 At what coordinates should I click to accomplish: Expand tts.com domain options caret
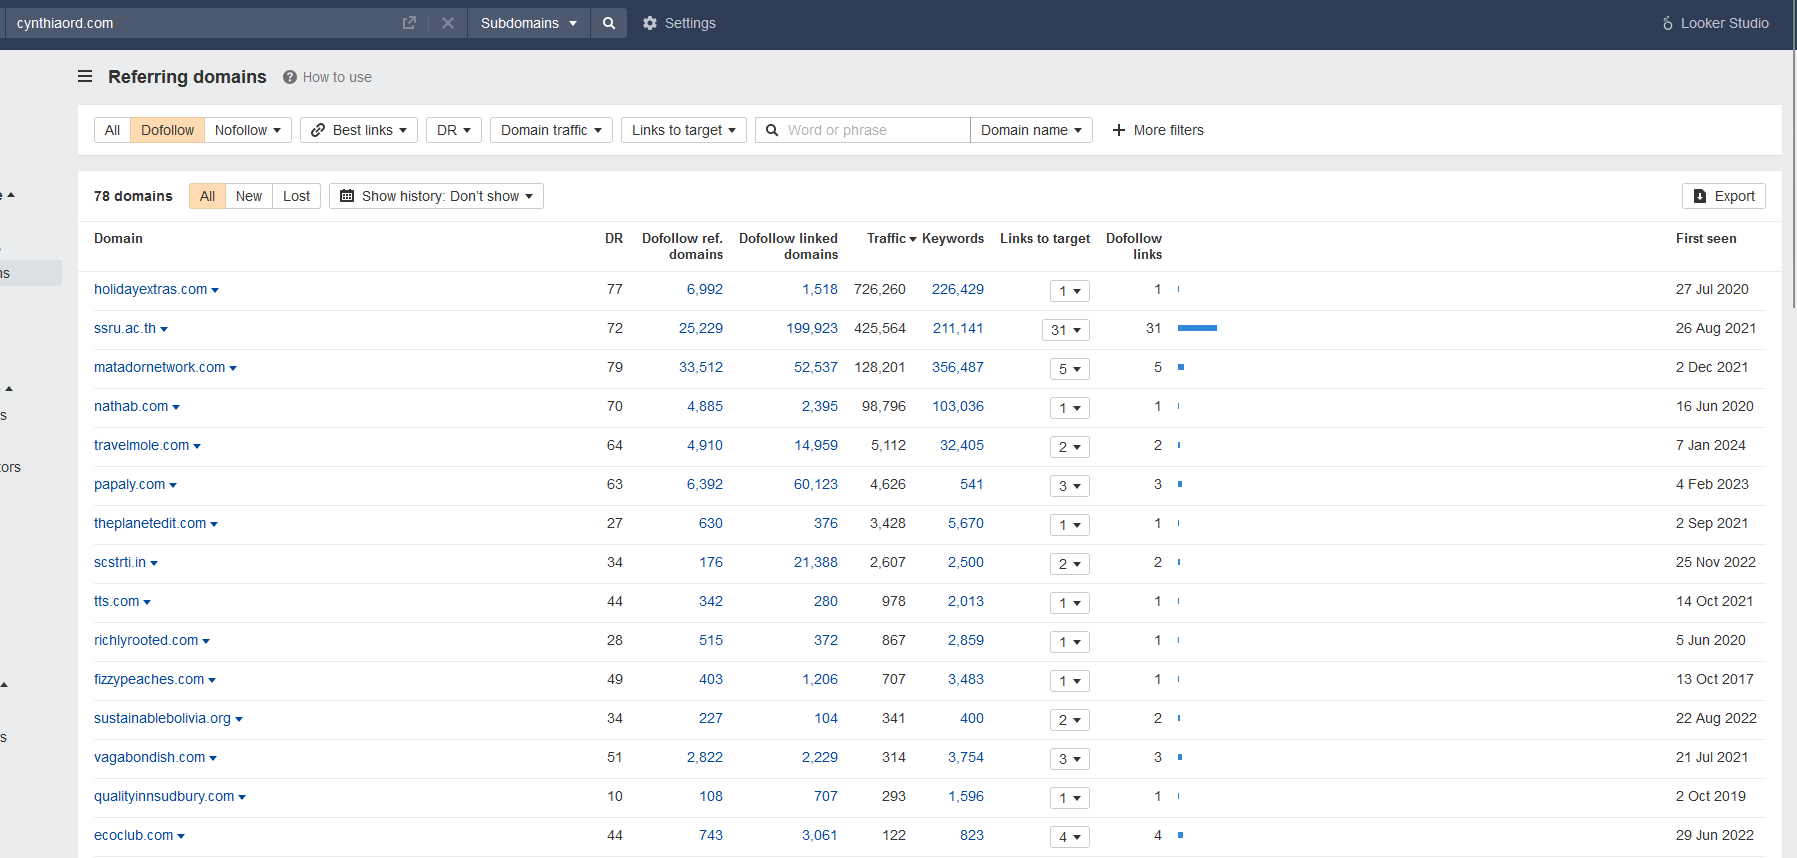click(x=147, y=602)
